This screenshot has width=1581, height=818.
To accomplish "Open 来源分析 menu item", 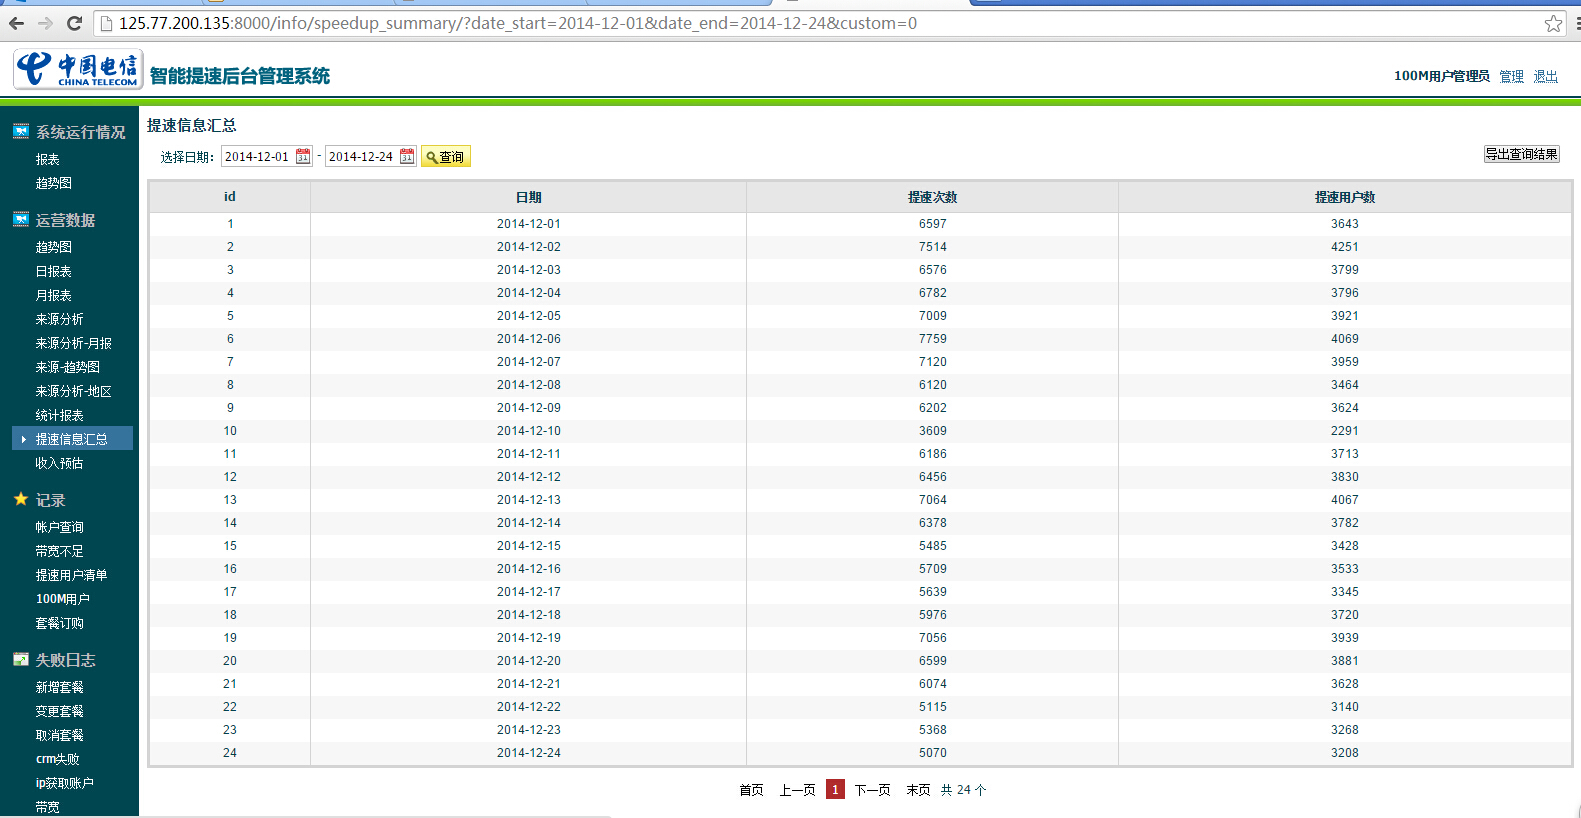I will coord(59,319).
